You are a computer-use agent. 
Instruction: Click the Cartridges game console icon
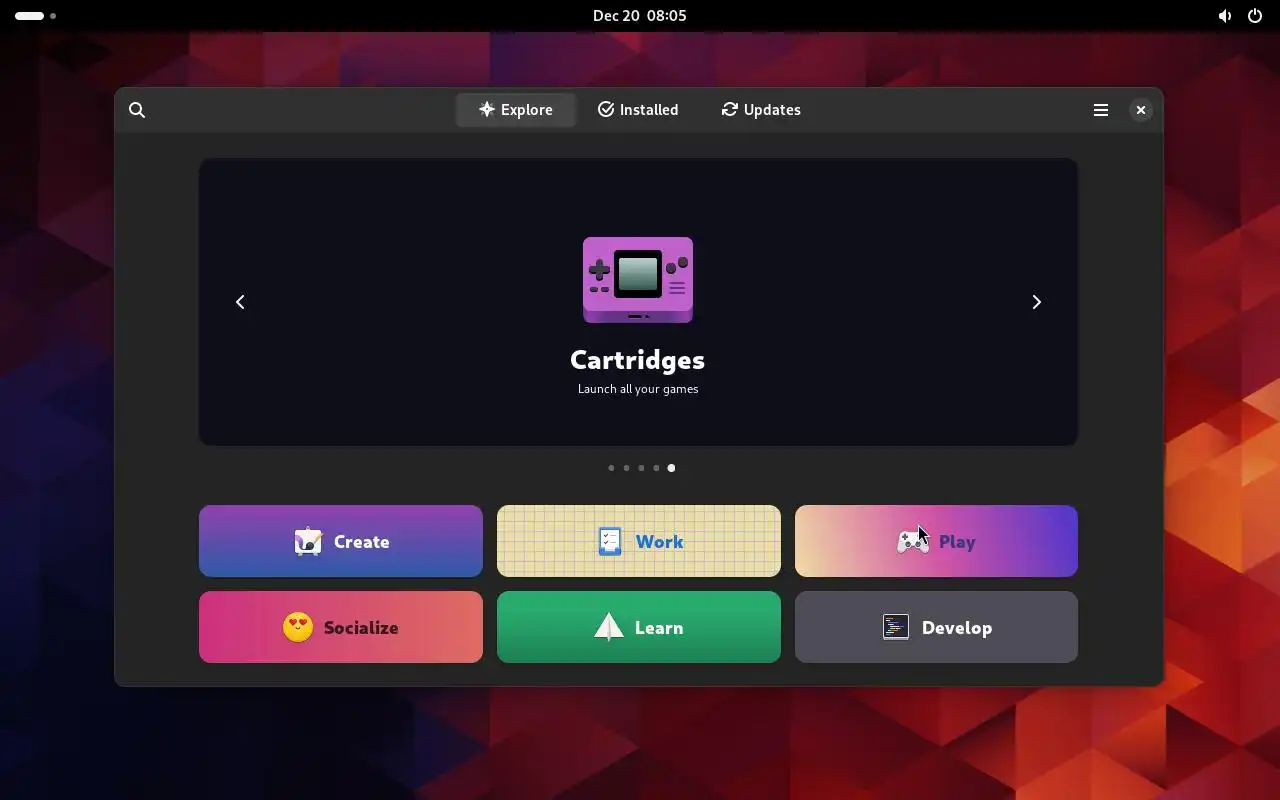(x=638, y=280)
